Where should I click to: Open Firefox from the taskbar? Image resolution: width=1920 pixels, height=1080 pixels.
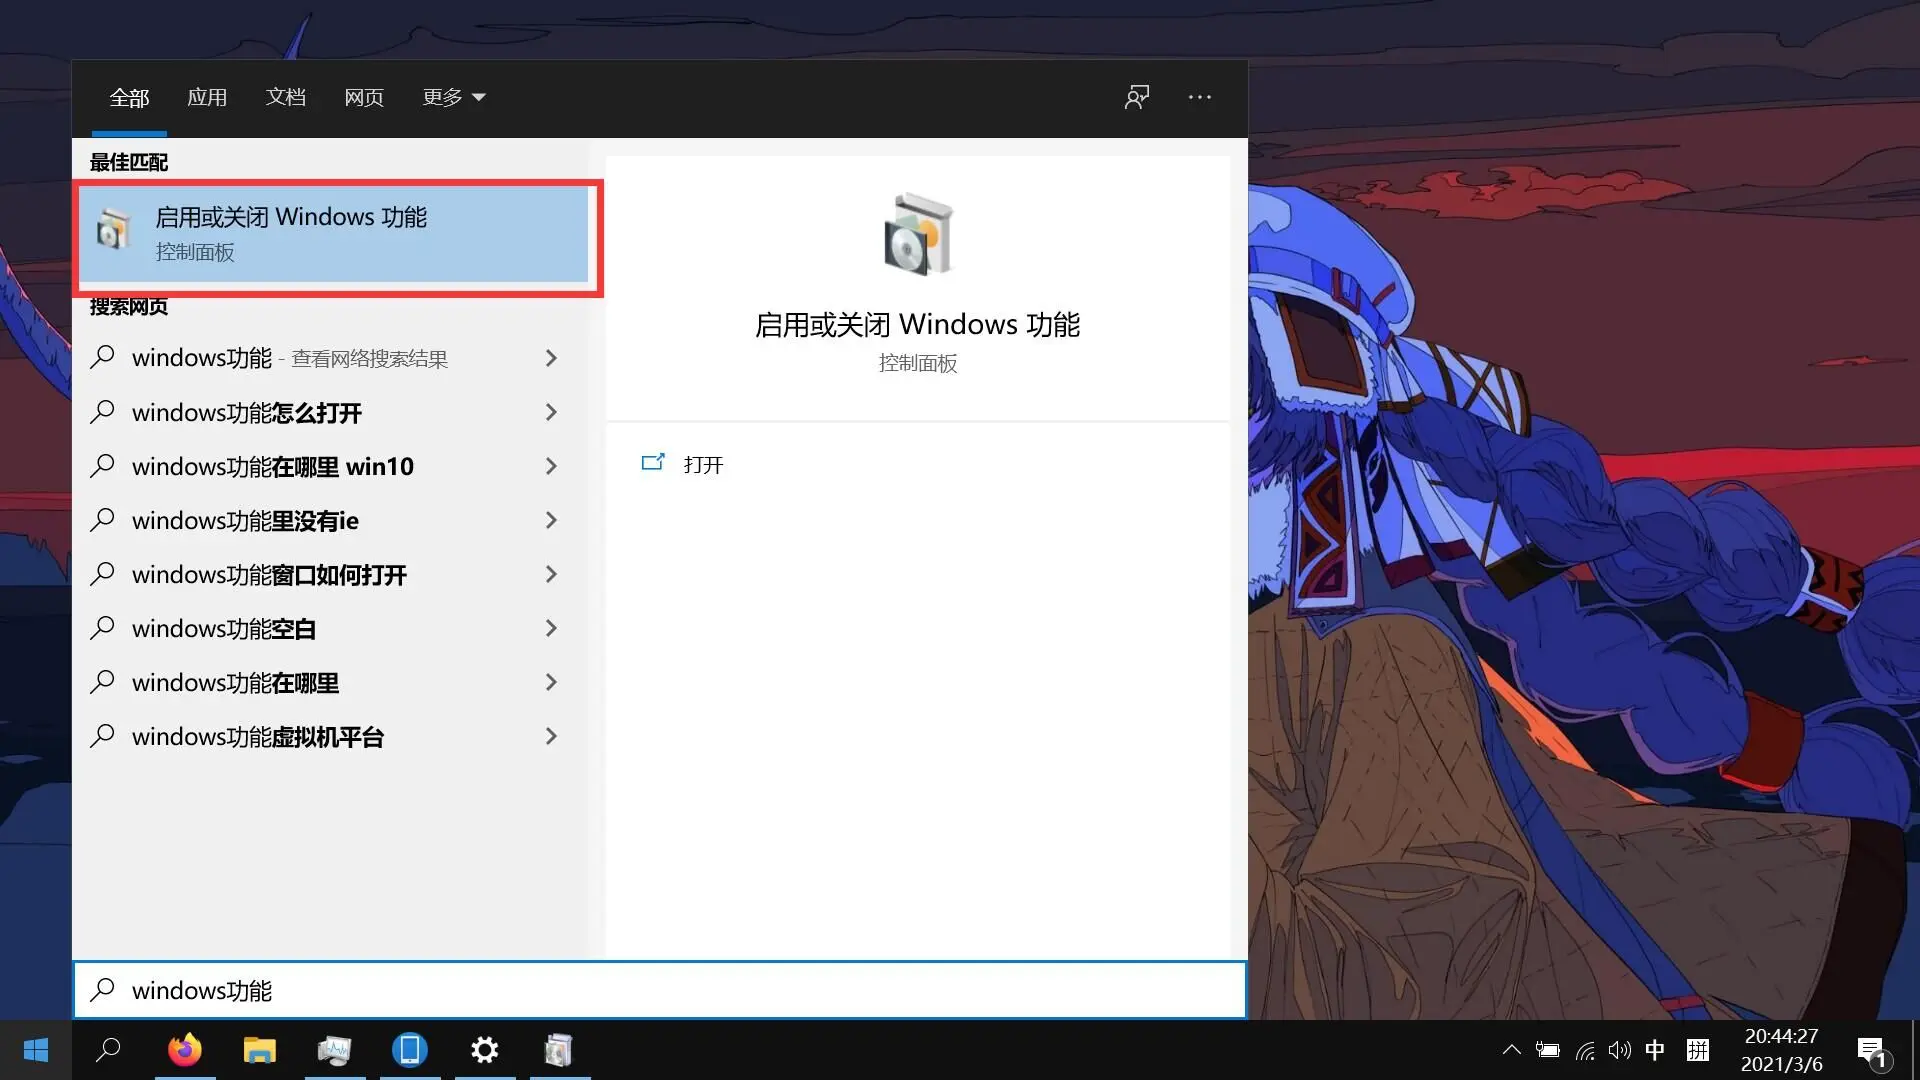[184, 1050]
